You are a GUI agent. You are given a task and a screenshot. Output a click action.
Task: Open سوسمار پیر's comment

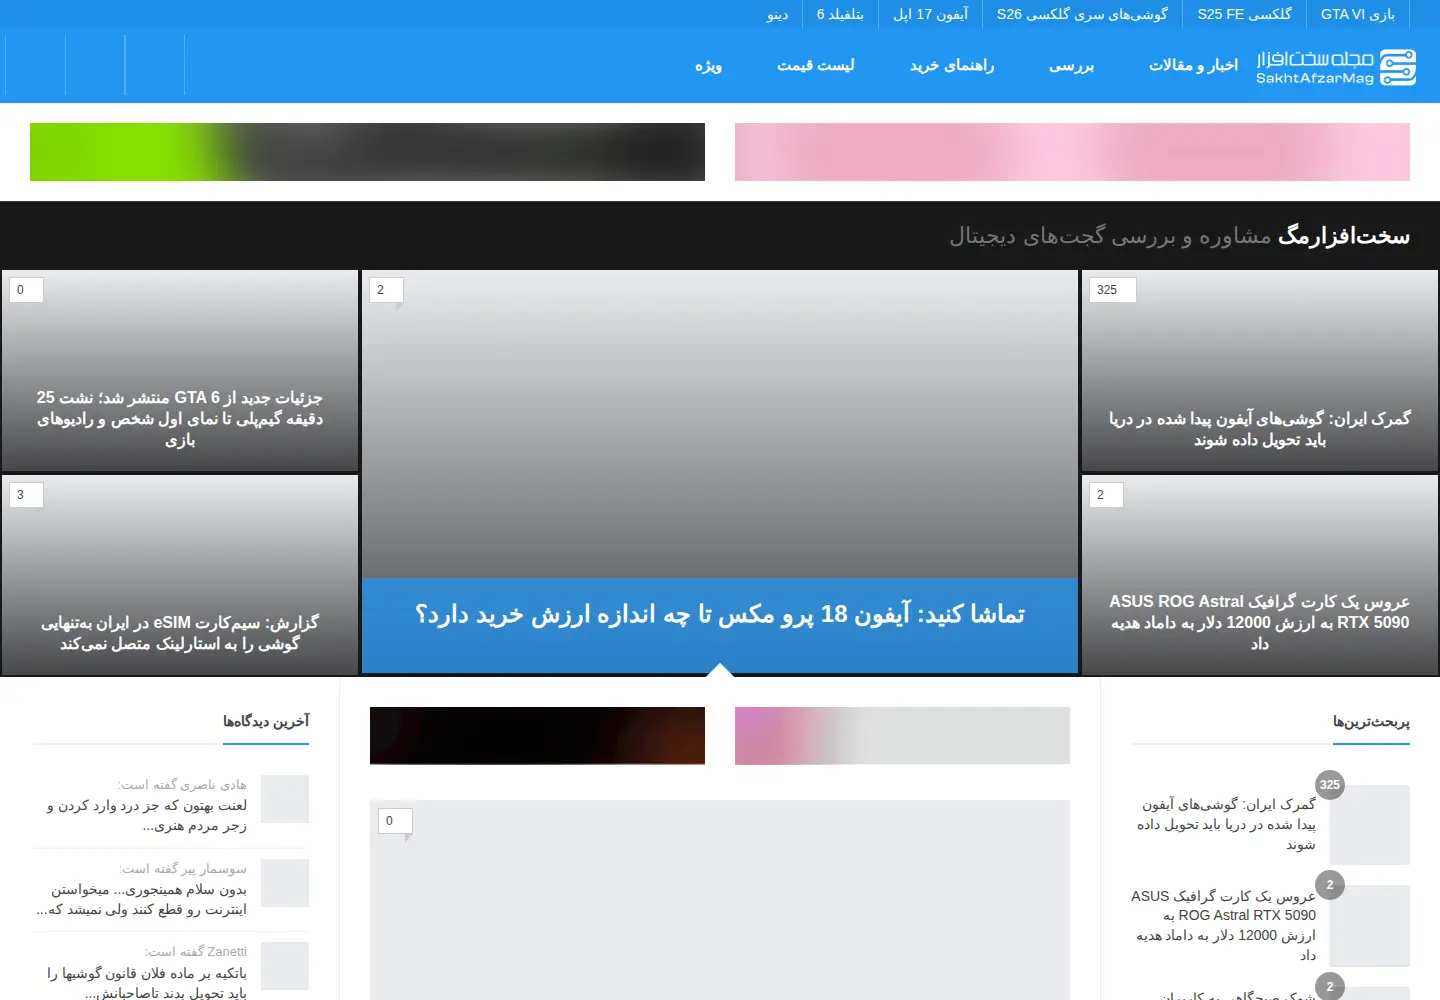click(x=141, y=899)
